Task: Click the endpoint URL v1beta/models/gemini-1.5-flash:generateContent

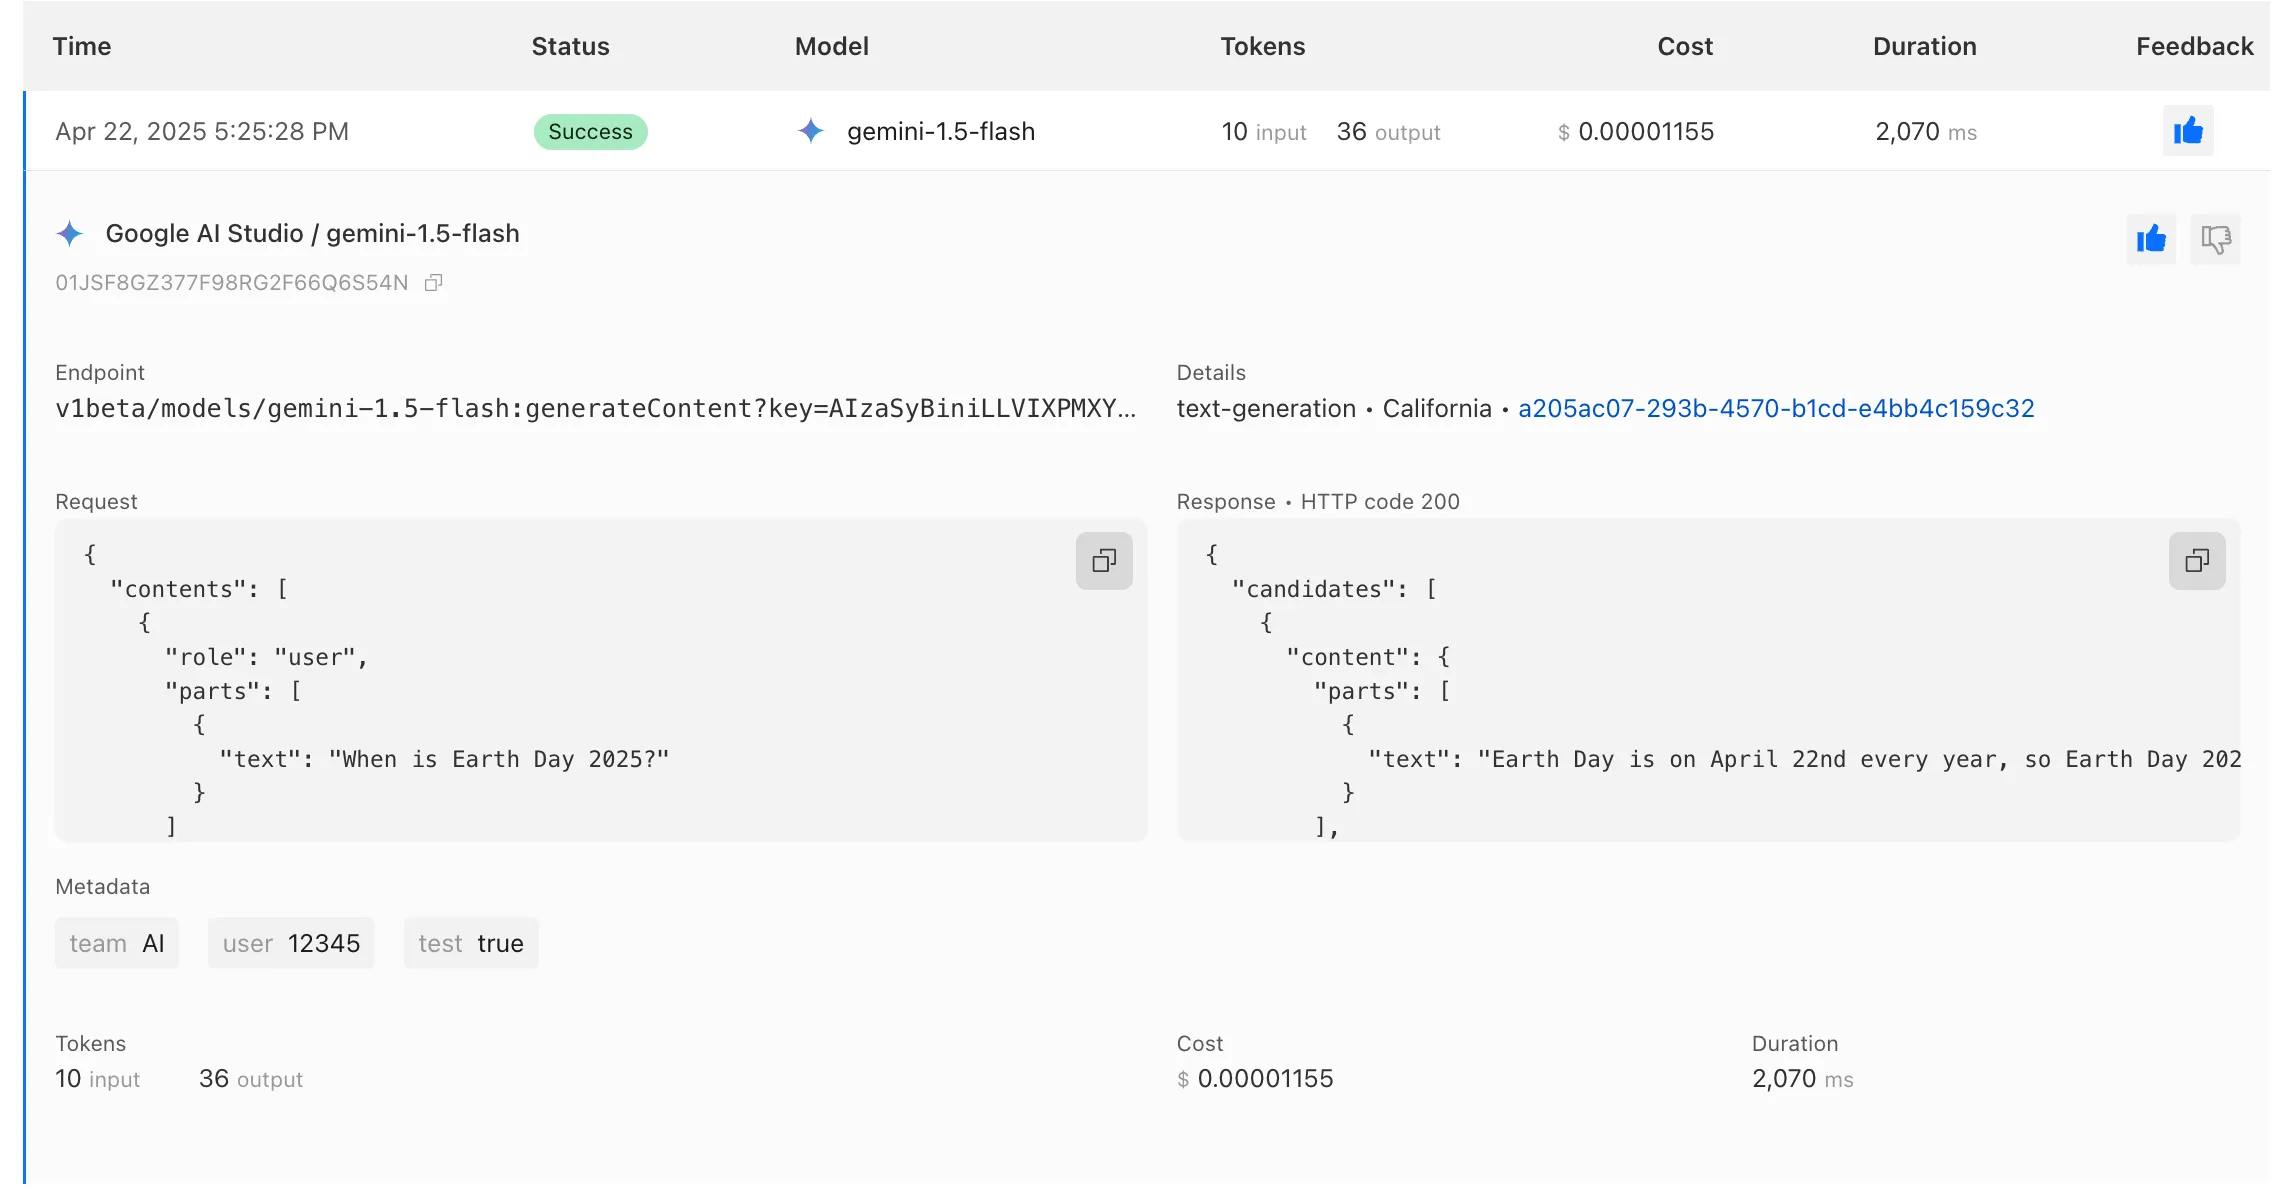Action: [596, 408]
